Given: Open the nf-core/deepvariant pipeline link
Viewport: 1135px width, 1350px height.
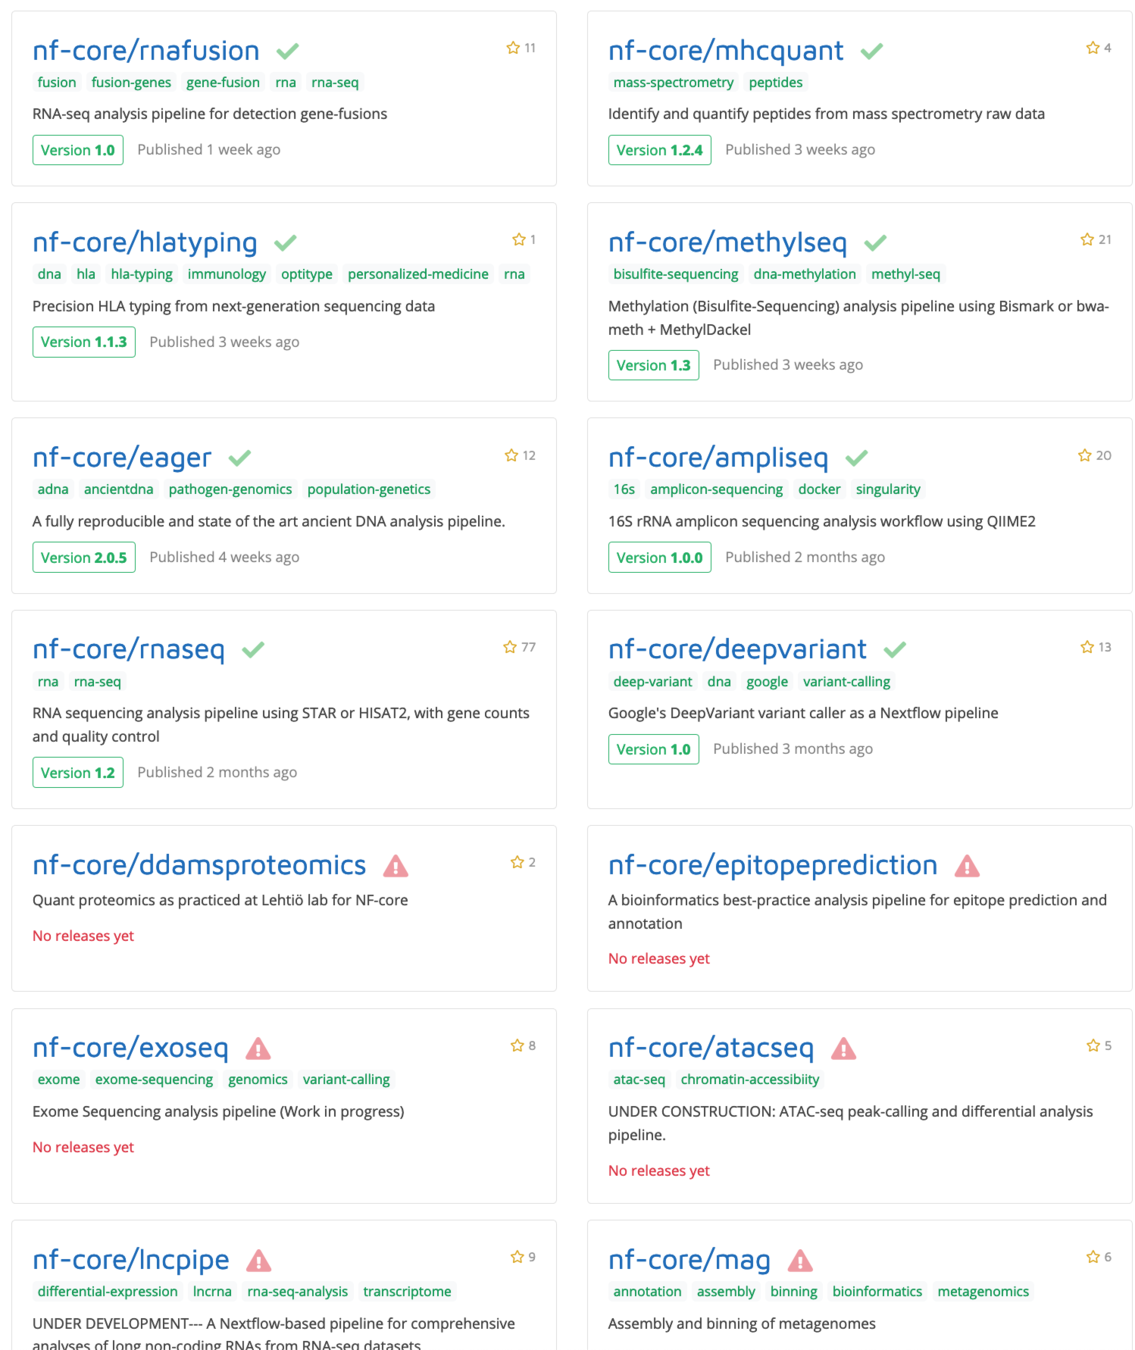Looking at the screenshot, I should pyautogui.click(x=738, y=650).
